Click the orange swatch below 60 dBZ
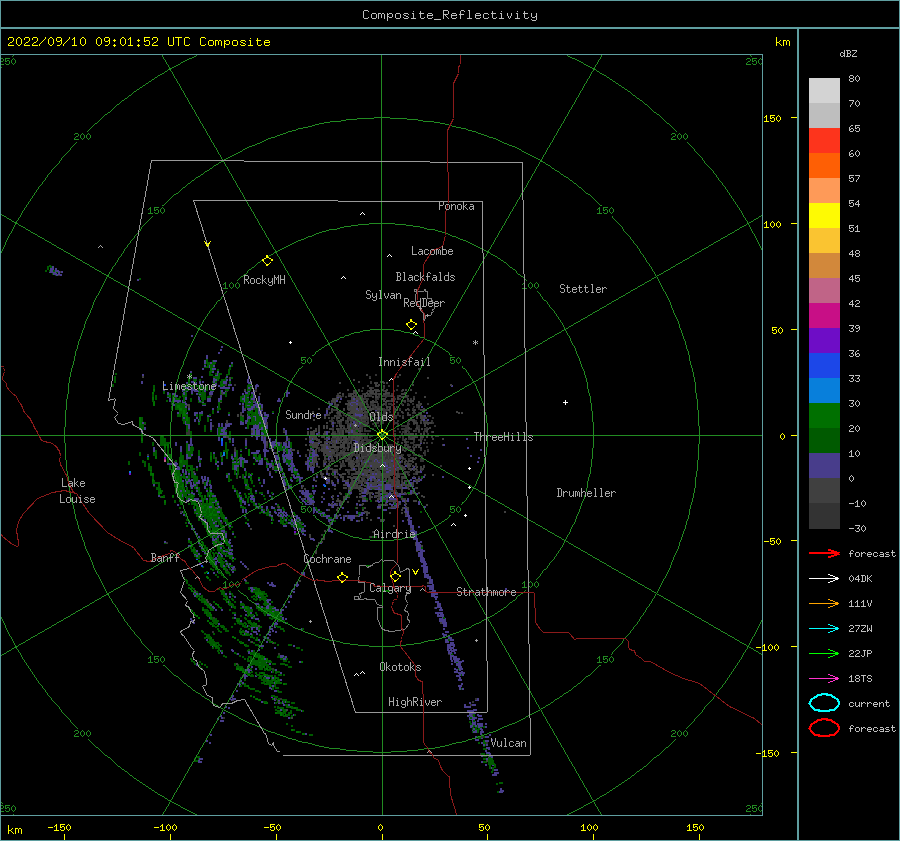This screenshot has width=900, height=841. click(x=824, y=166)
